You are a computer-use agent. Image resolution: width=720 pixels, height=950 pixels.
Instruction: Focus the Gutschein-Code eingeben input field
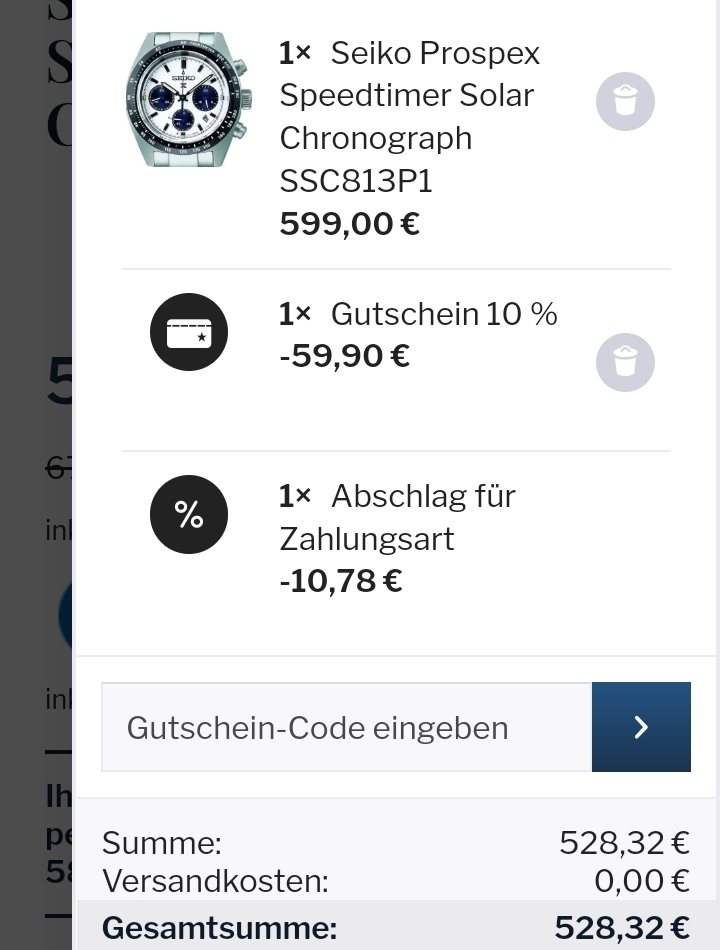pyautogui.click(x=347, y=727)
